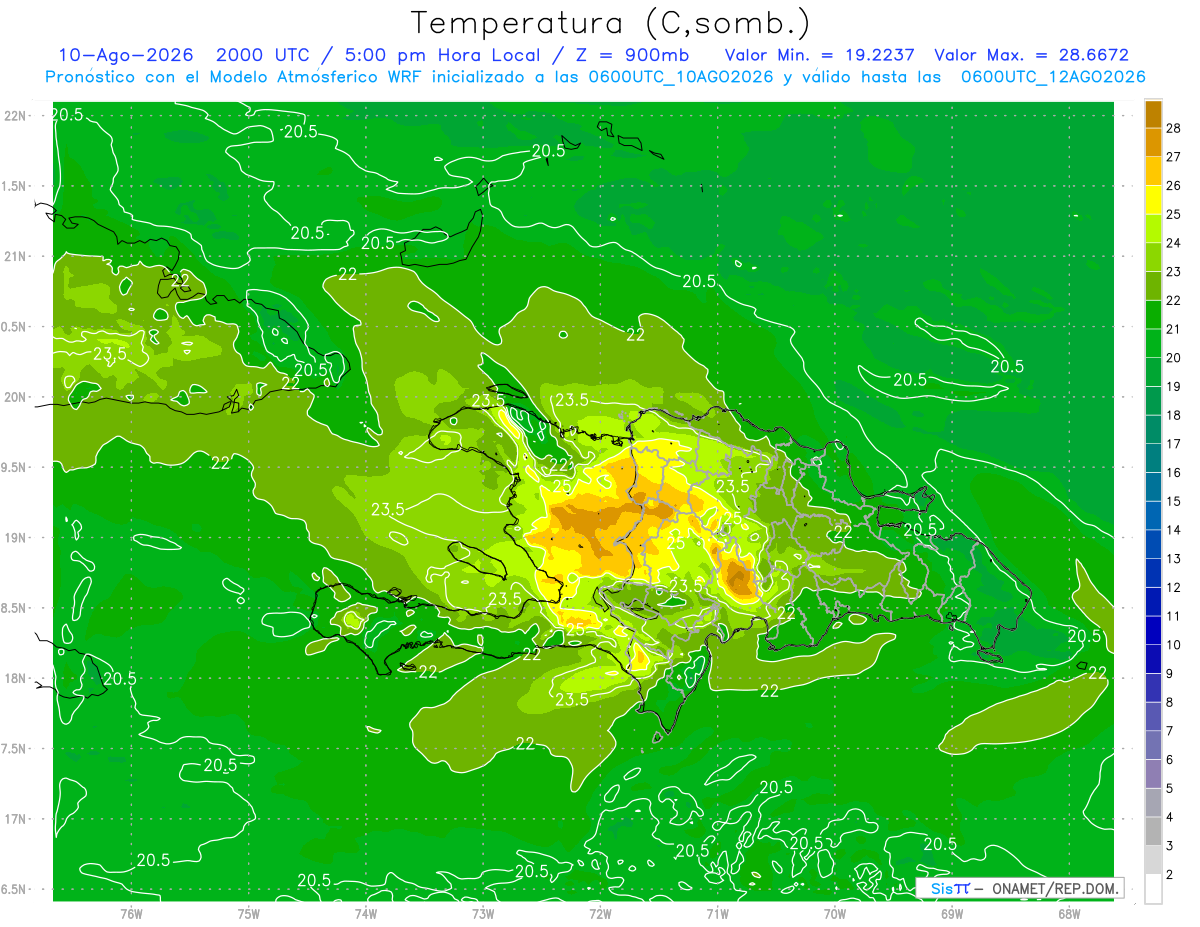Click legend scale value '16'
This screenshot has height=927, width=1200.
1174,472
